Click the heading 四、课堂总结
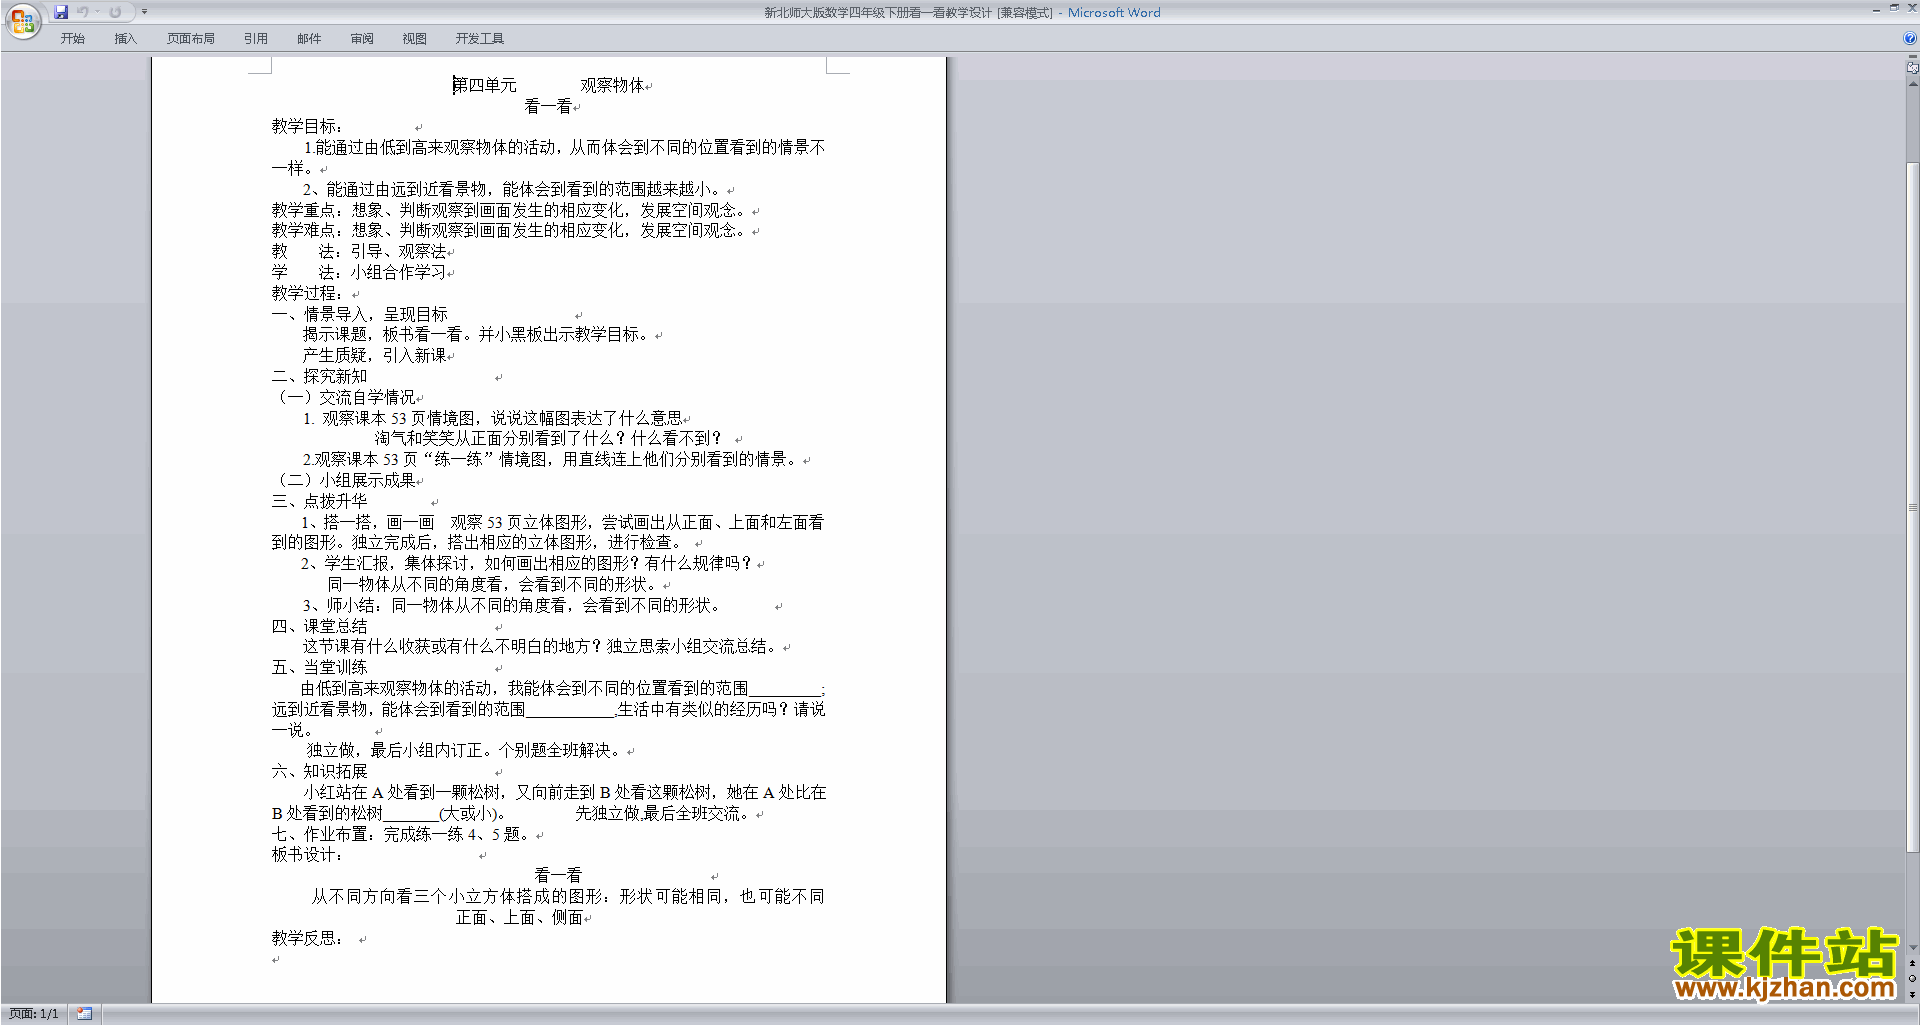 (x=319, y=626)
